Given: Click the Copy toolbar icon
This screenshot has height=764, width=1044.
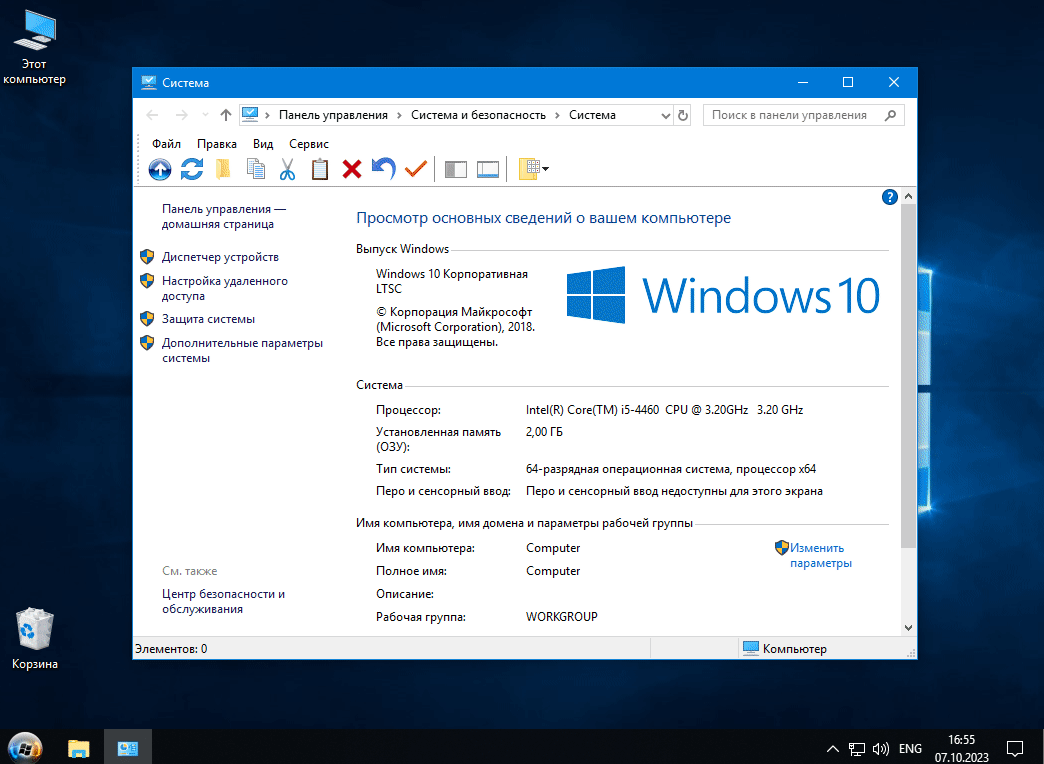Looking at the screenshot, I should pyautogui.click(x=256, y=169).
